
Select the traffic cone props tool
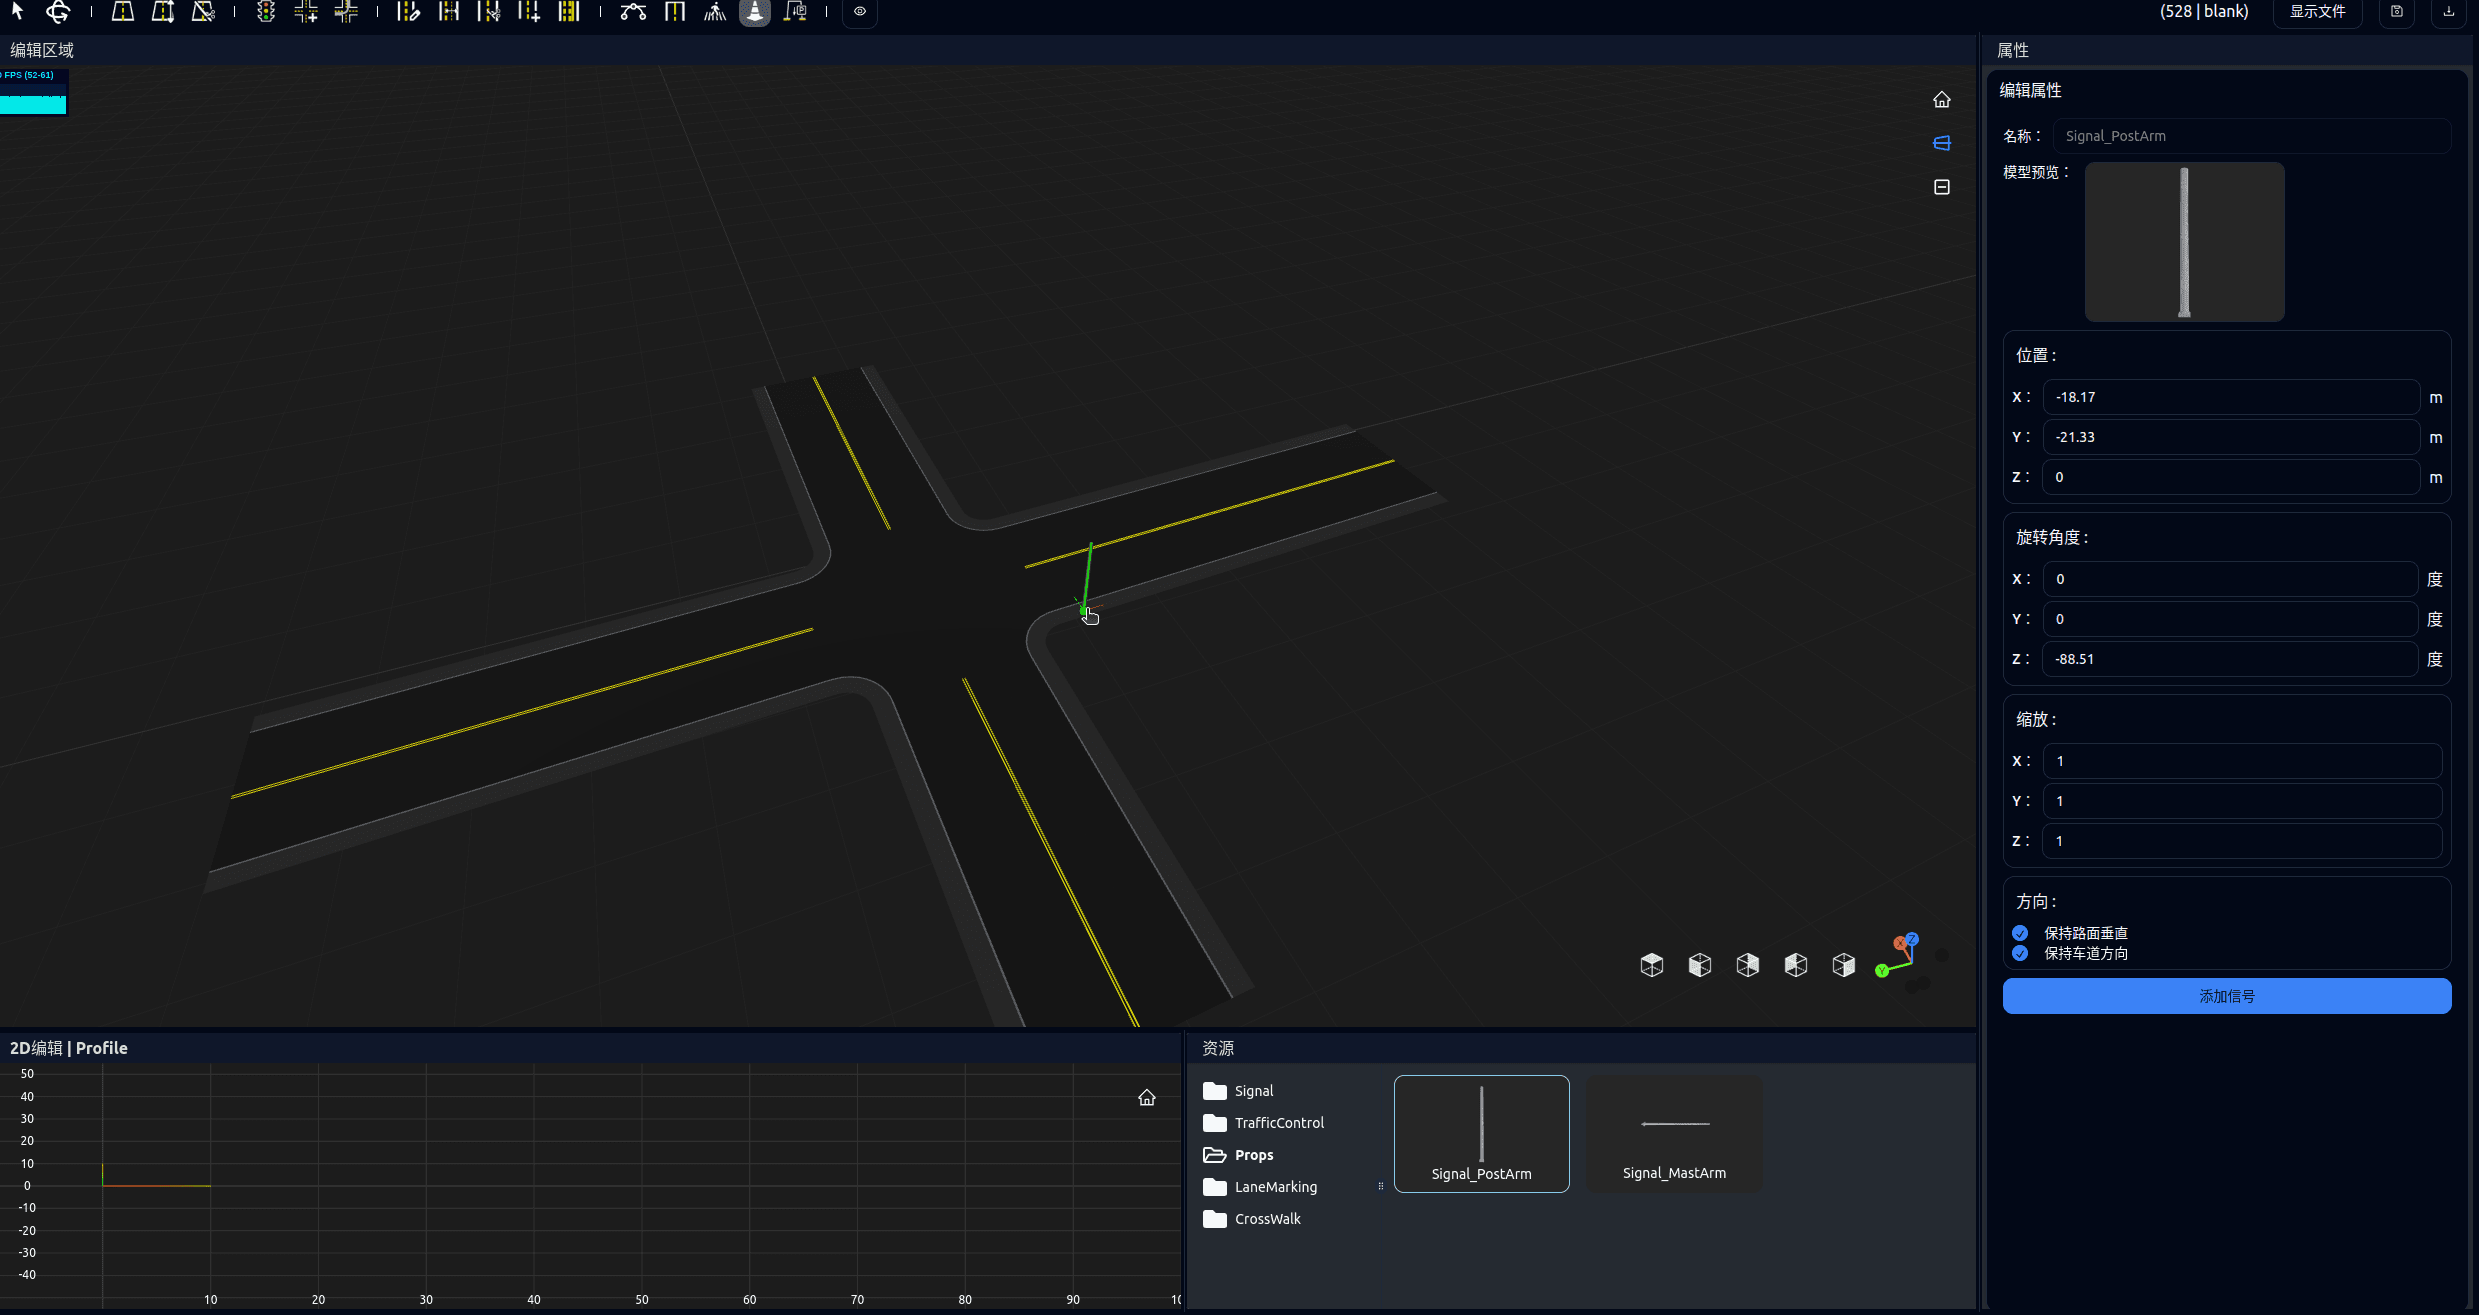pyautogui.click(x=755, y=11)
